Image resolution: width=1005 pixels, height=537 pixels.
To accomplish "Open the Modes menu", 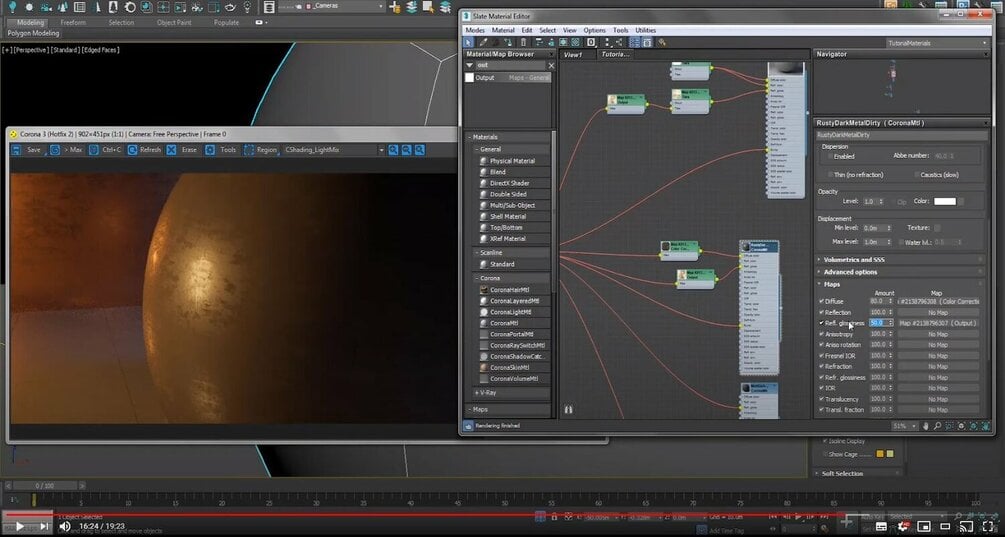I will pos(475,30).
